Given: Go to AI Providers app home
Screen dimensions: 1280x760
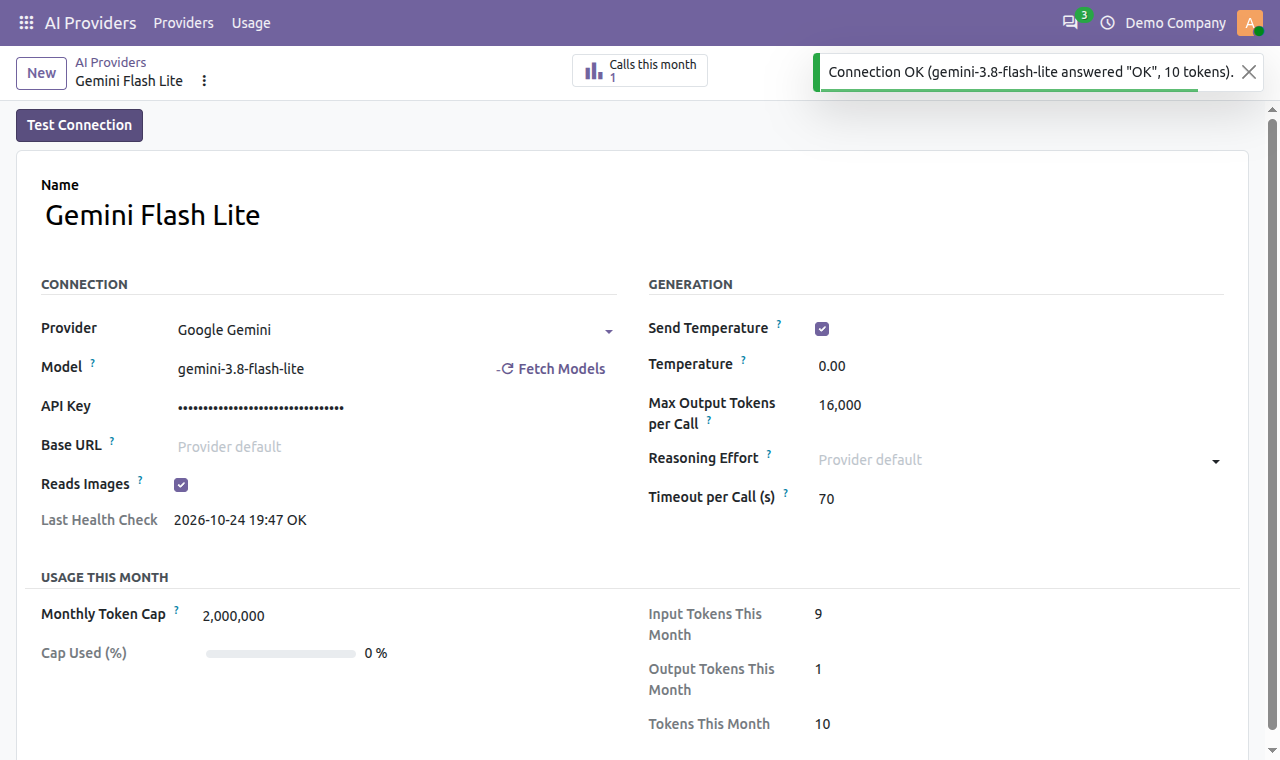Looking at the screenshot, I should (90, 23).
